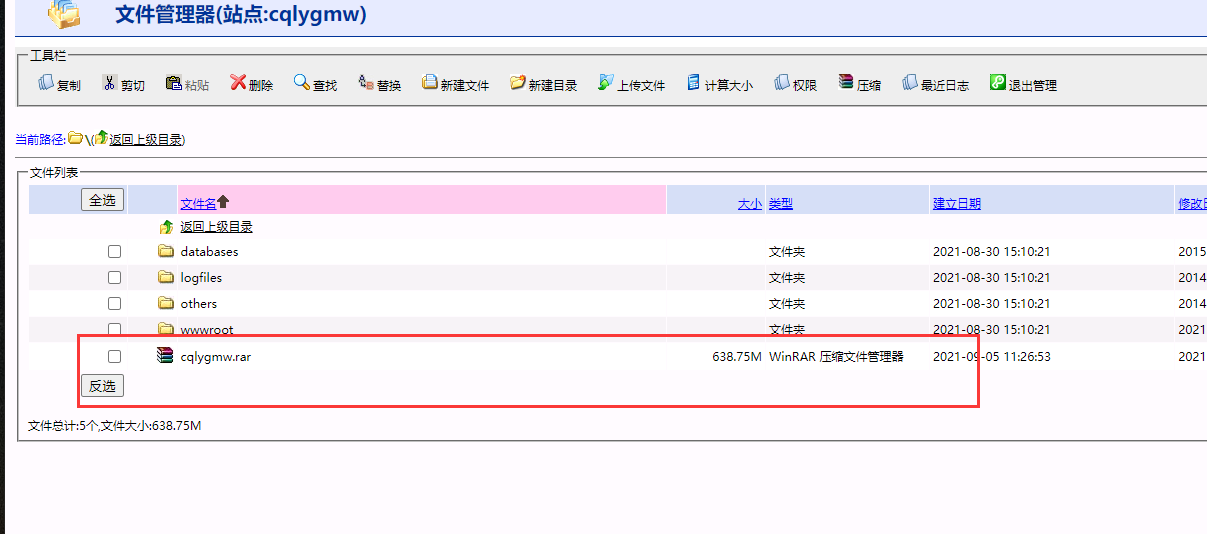Open the Upload File (上传文件) tool
The width and height of the screenshot is (1207, 534).
[x=606, y=84]
